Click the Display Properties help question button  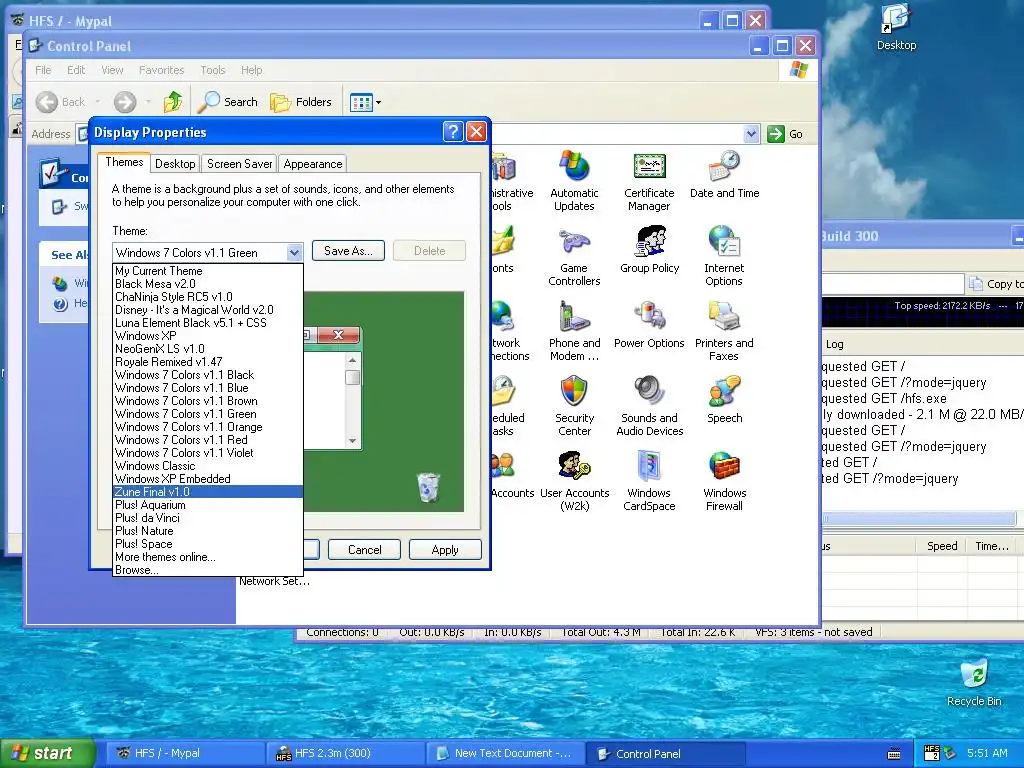[453, 132]
